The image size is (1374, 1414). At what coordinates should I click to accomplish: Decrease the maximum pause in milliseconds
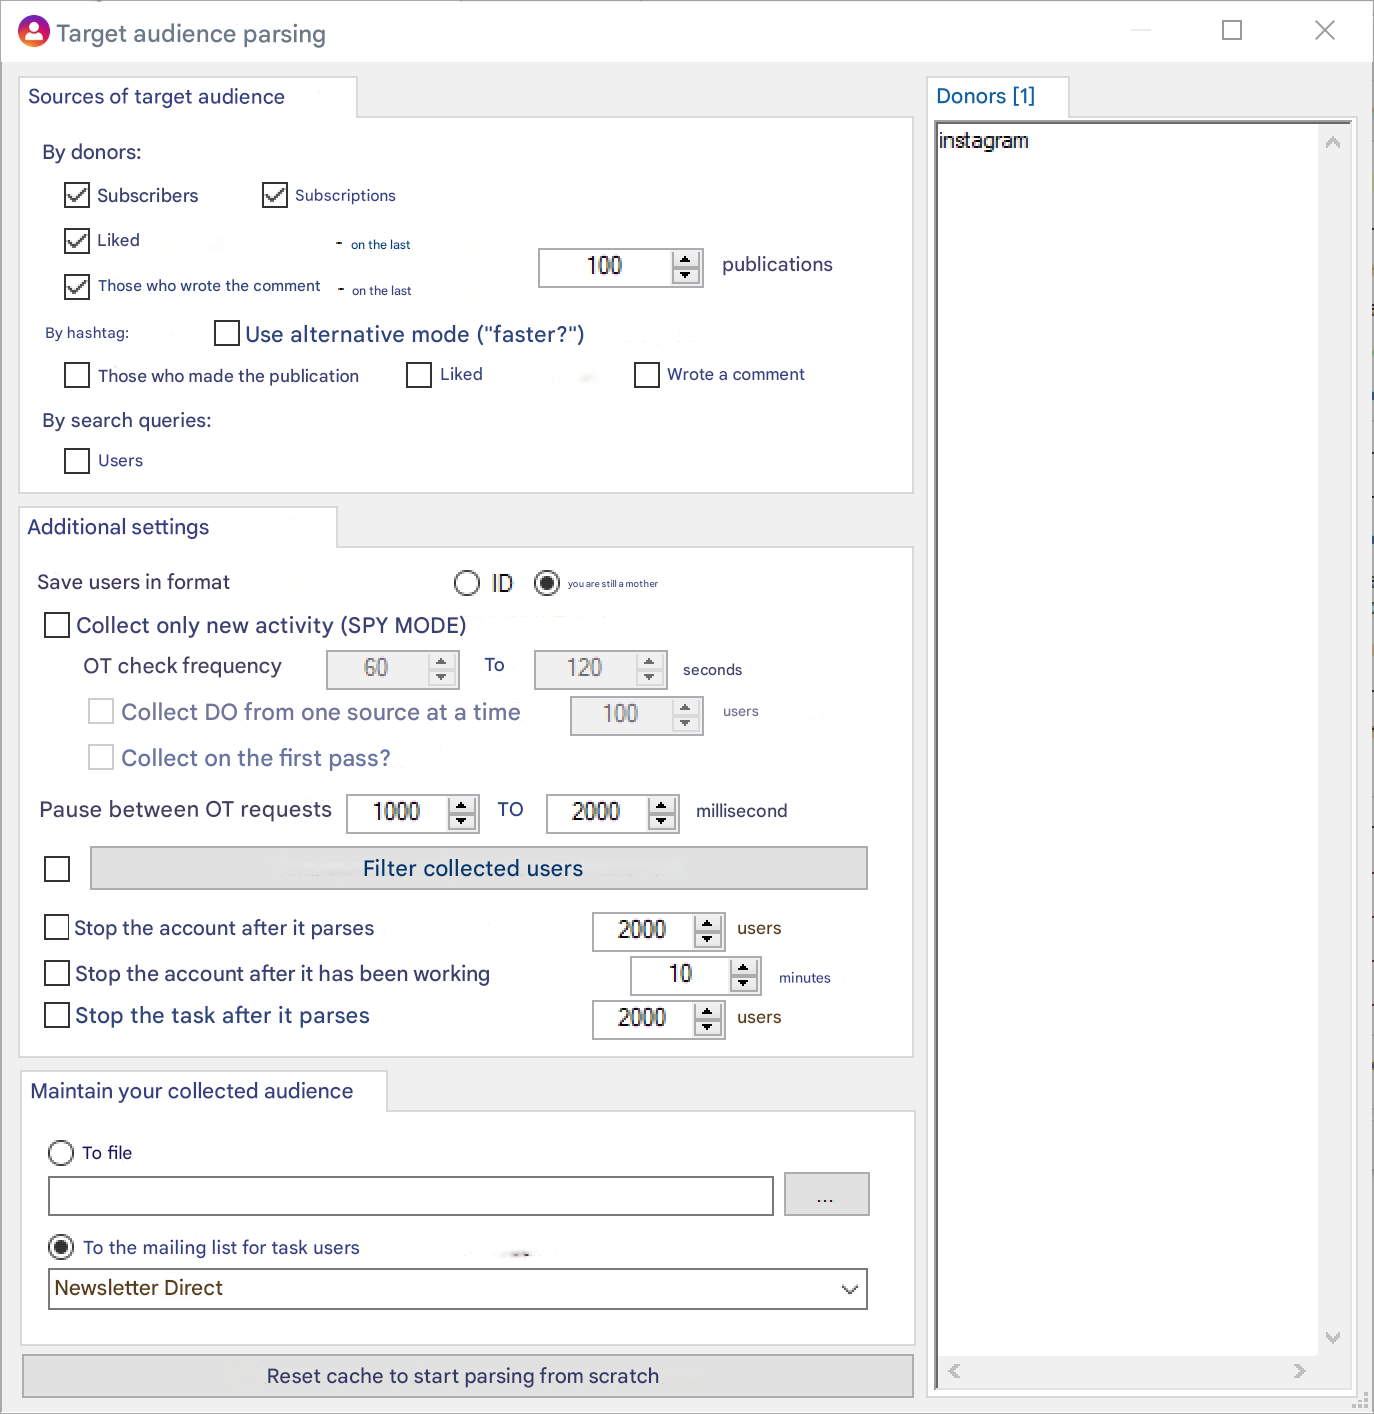[661, 821]
